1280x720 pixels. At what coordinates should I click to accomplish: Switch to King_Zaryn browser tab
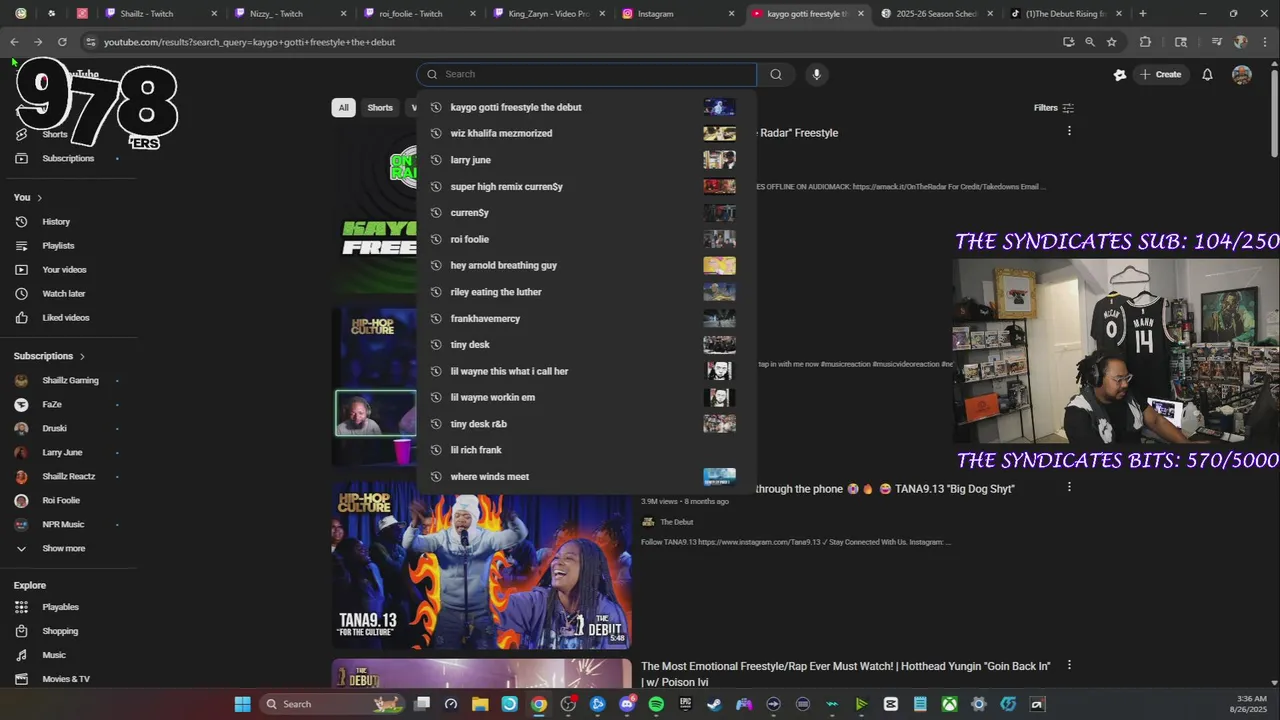(x=548, y=14)
